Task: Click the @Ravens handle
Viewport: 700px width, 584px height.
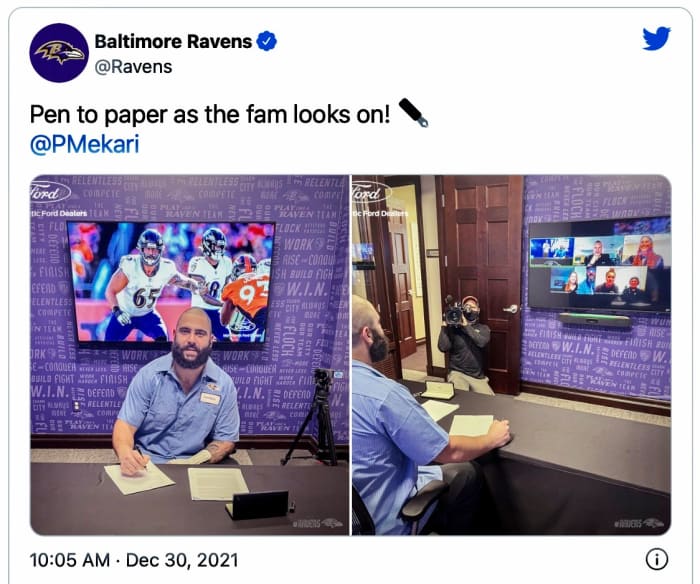Action: 133,67
